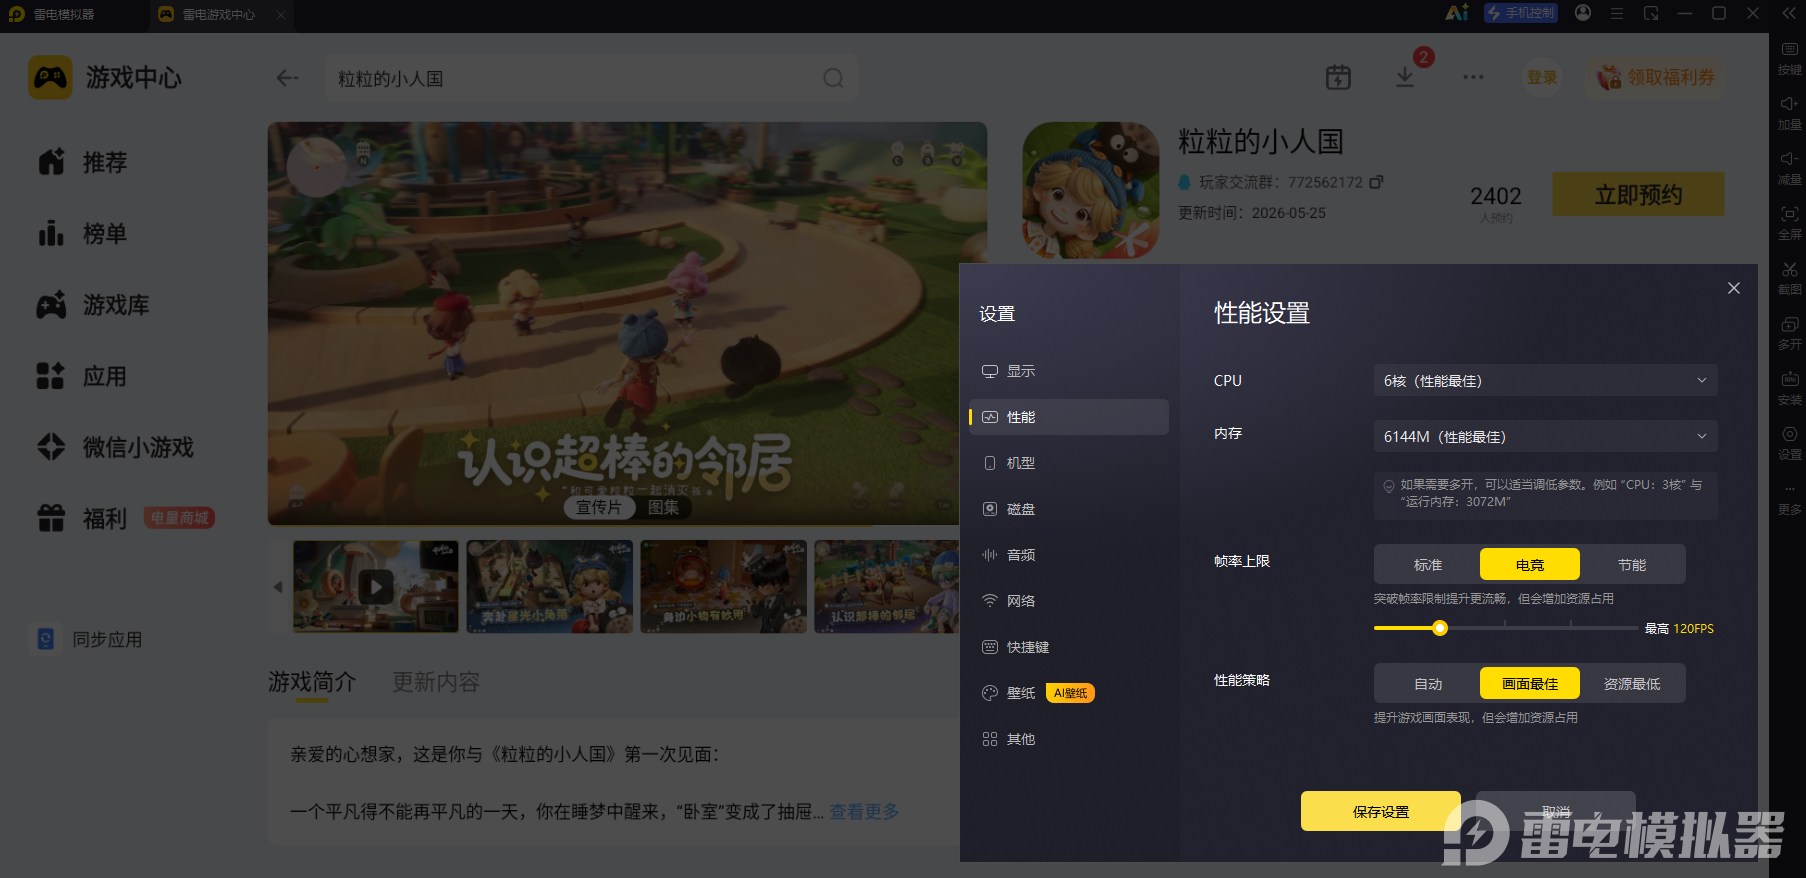
Task: Click the 立即预约 reserve button
Action: point(1638,195)
